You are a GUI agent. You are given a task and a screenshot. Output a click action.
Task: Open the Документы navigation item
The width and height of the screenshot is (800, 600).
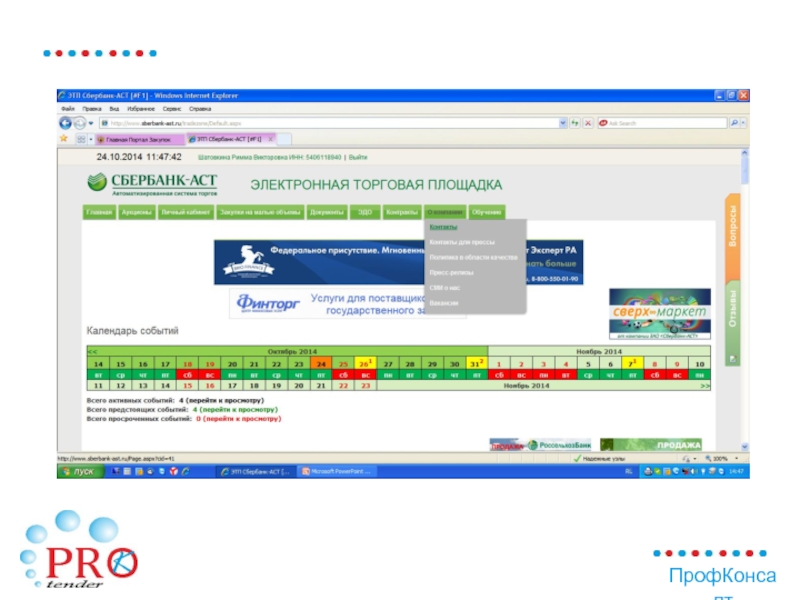[x=327, y=212]
